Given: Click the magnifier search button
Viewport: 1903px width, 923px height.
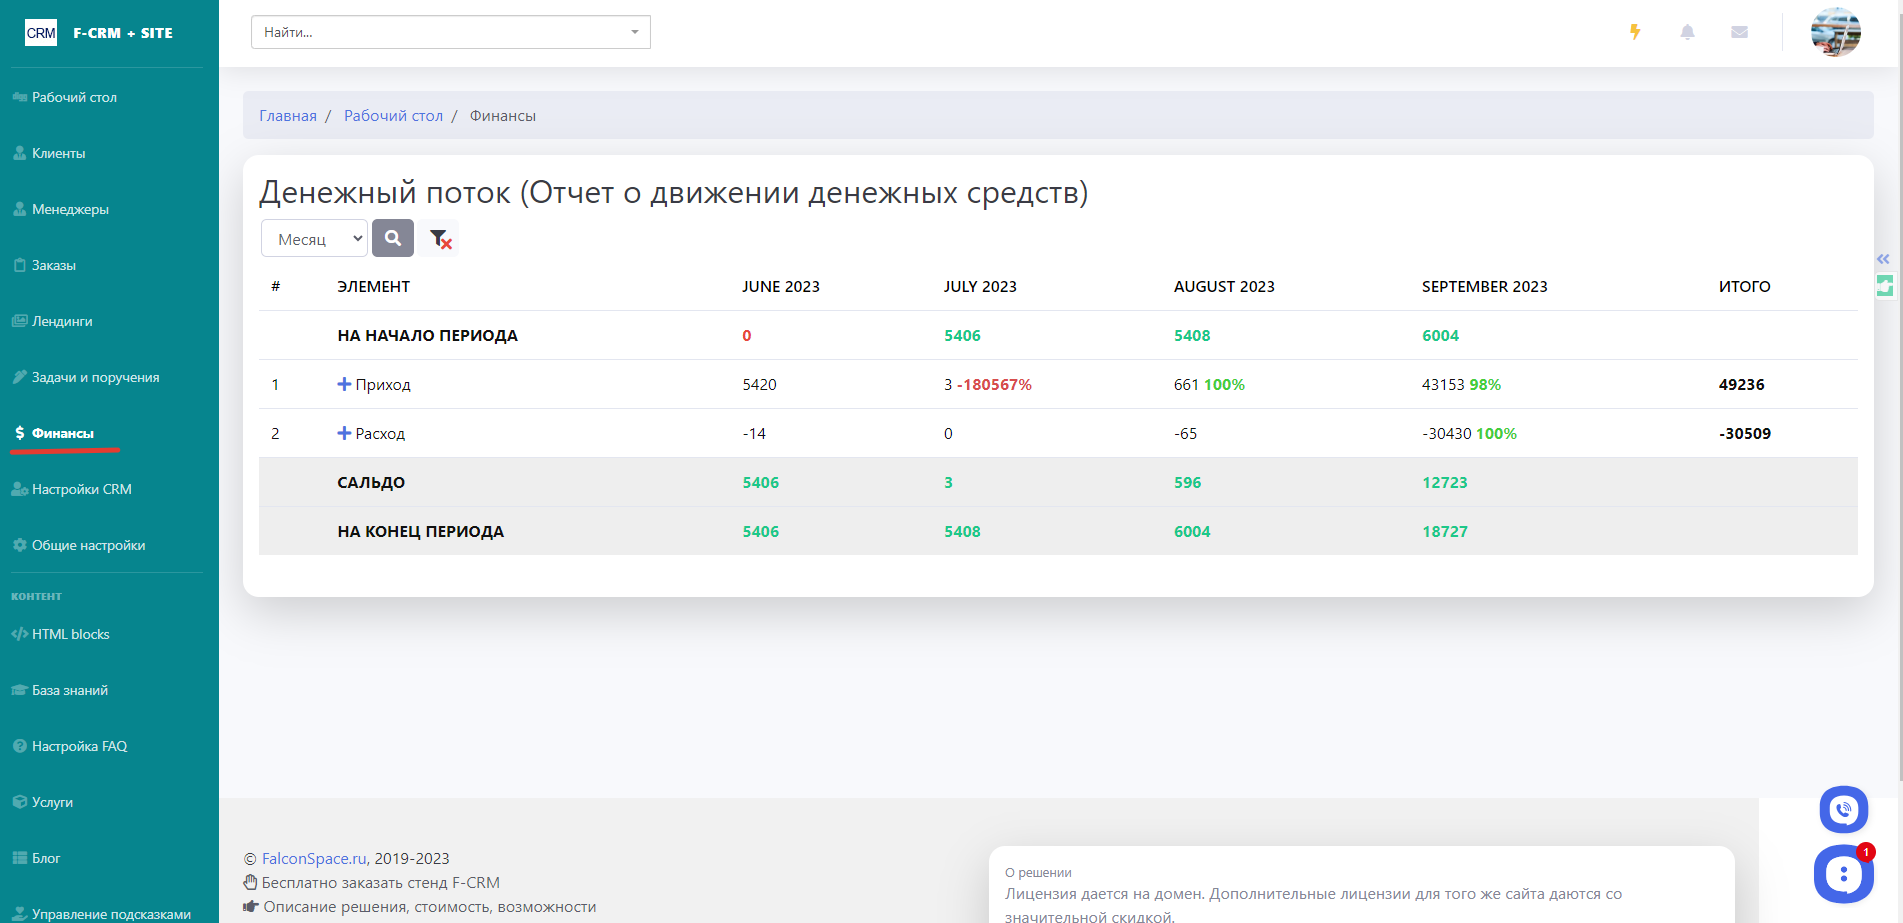Looking at the screenshot, I should (x=393, y=238).
